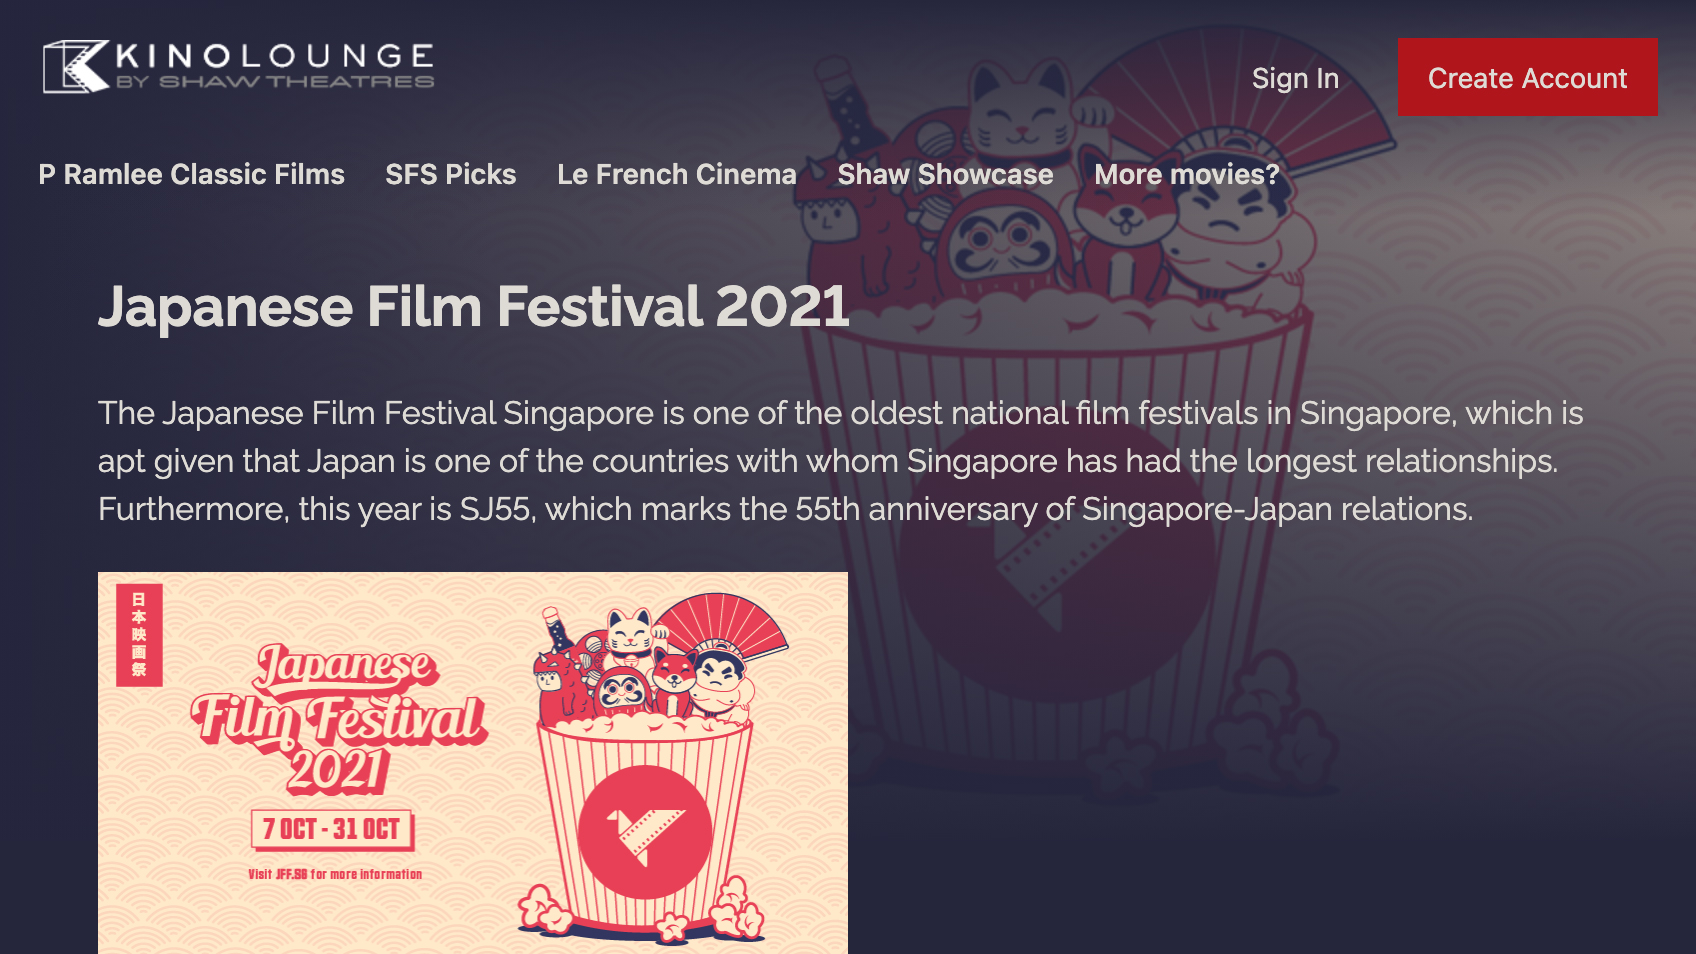Open the Shaw Showcase menu item
1696x954 pixels.
tap(945, 174)
